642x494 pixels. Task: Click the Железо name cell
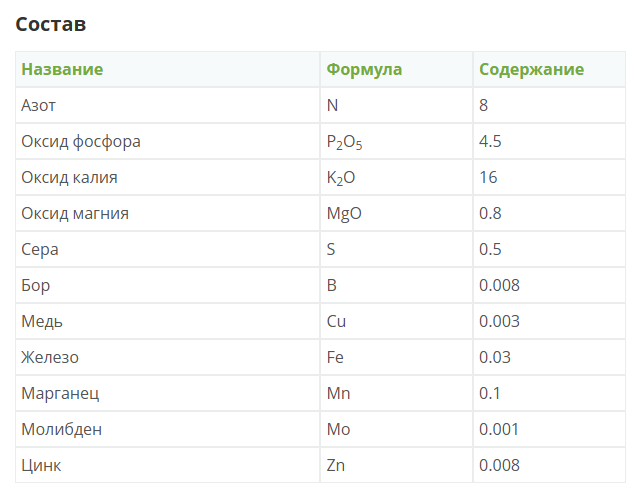pyautogui.click(x=50, y=357)
